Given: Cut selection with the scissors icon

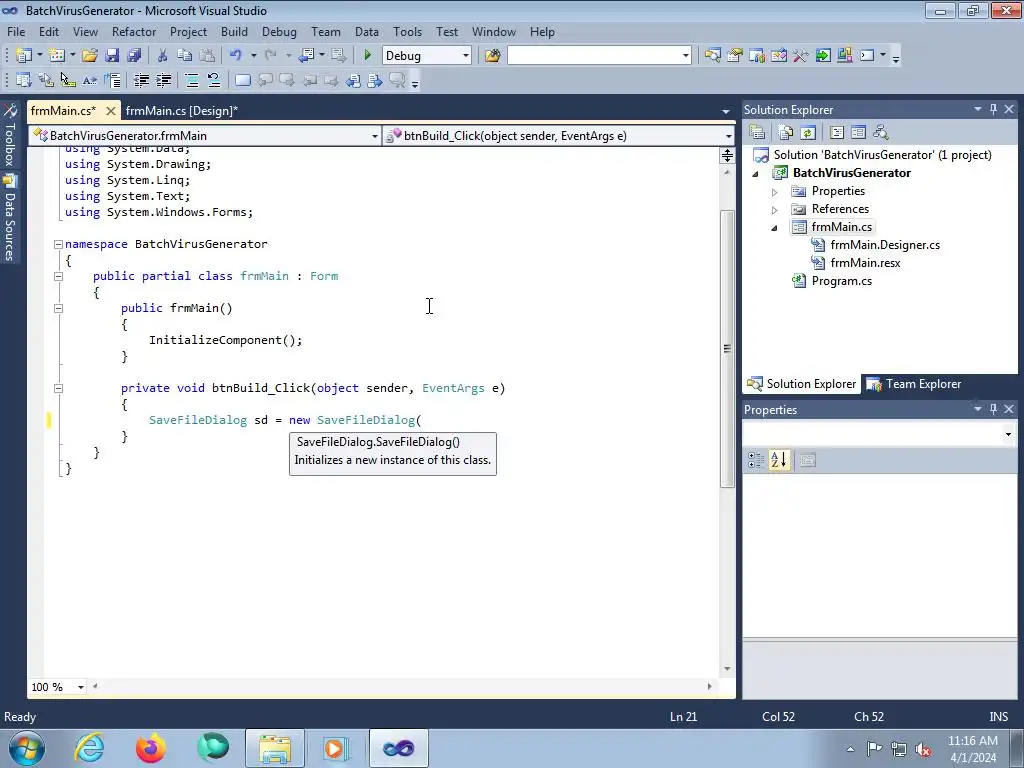Looking at the screenshot, I should click(163, 56).
